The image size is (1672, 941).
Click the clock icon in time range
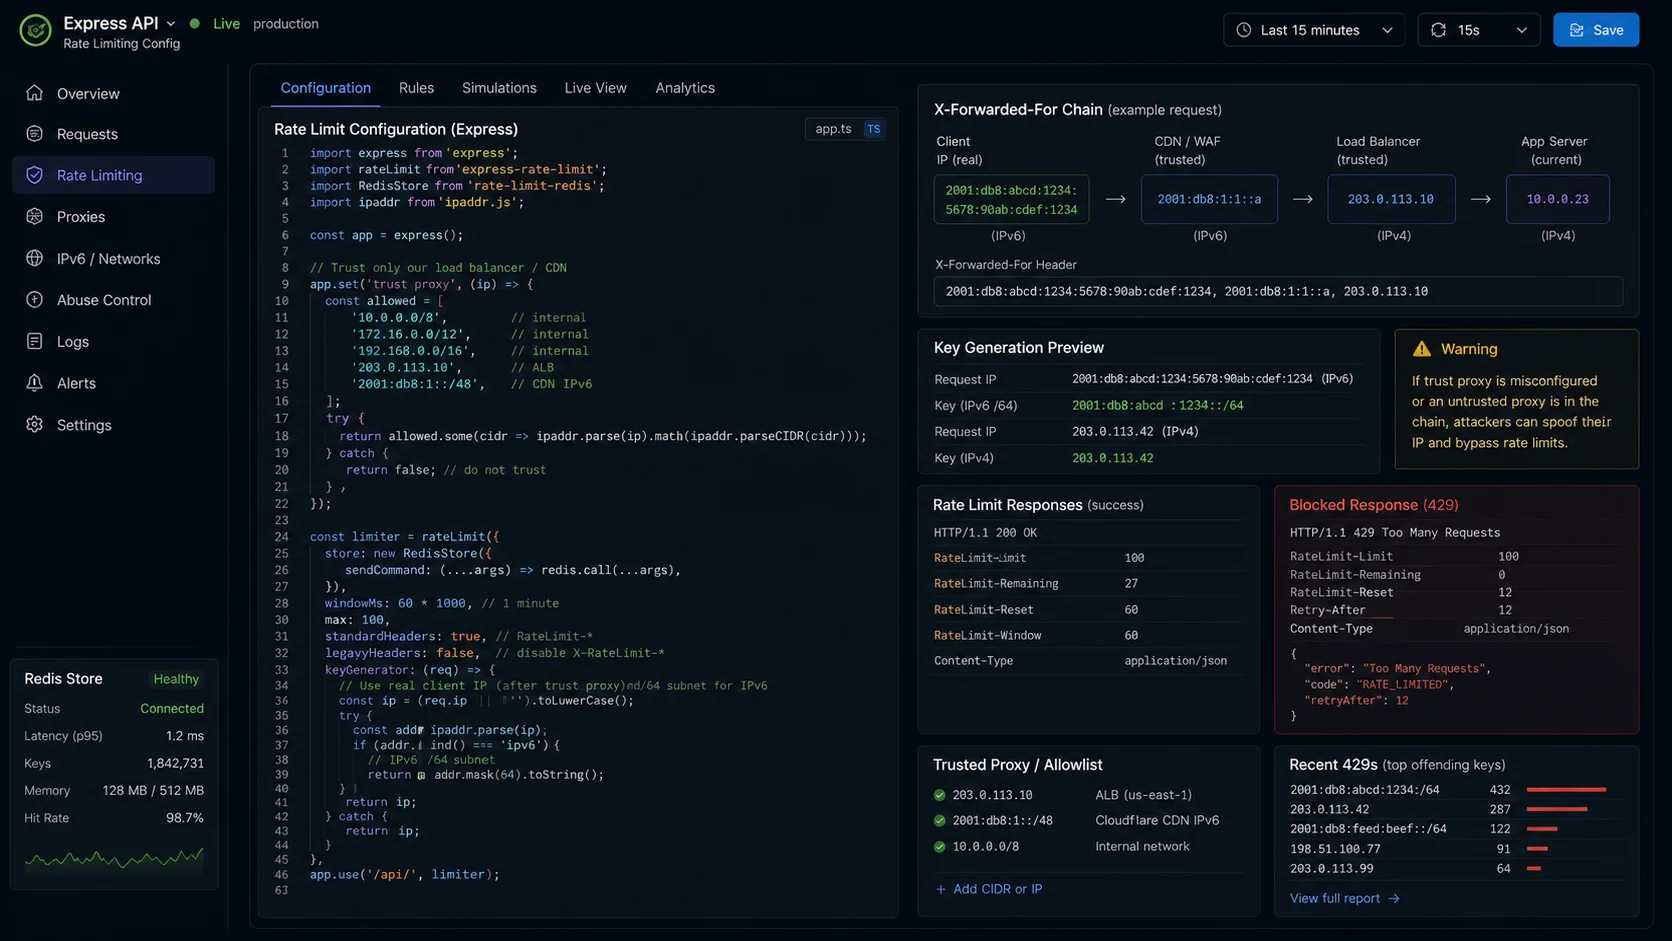[x=1244, y=30]
